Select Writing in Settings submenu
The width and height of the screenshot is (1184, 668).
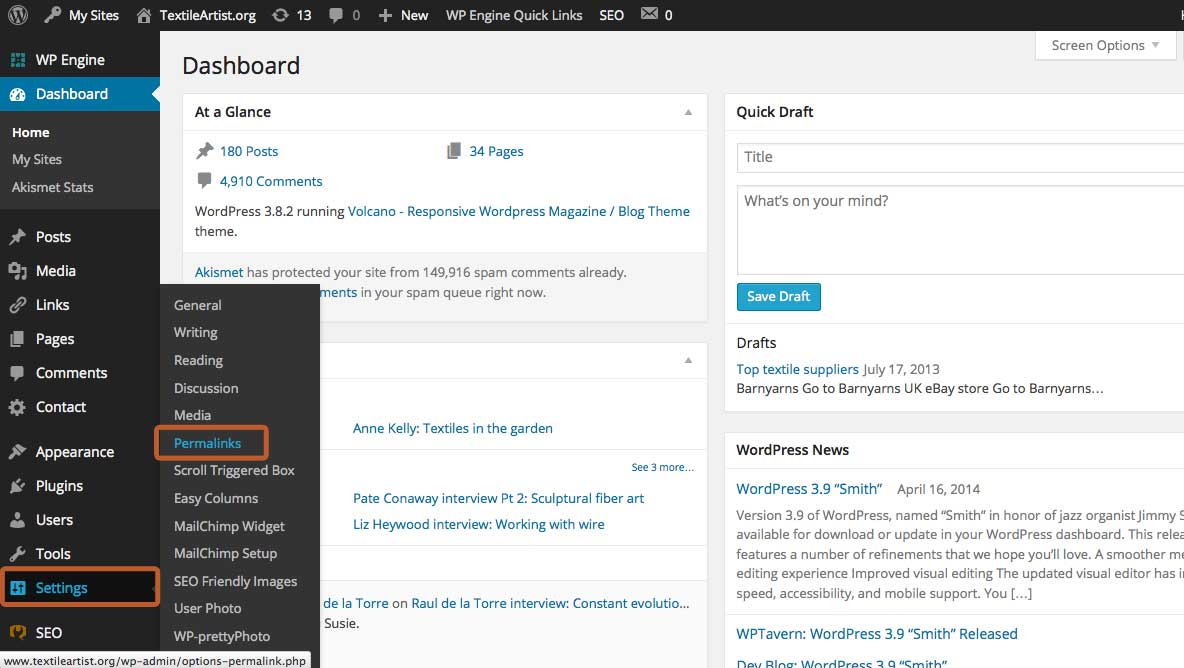pos(196,332)
